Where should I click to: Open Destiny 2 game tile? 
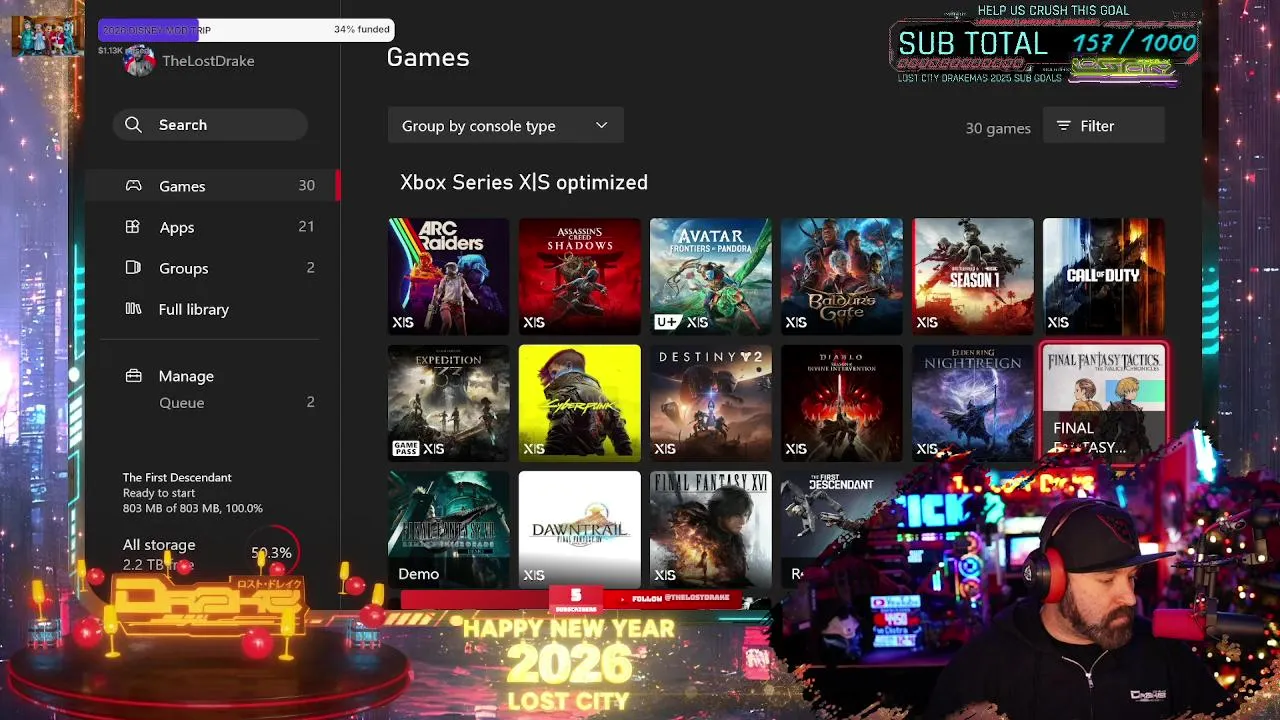pos(710,403)
